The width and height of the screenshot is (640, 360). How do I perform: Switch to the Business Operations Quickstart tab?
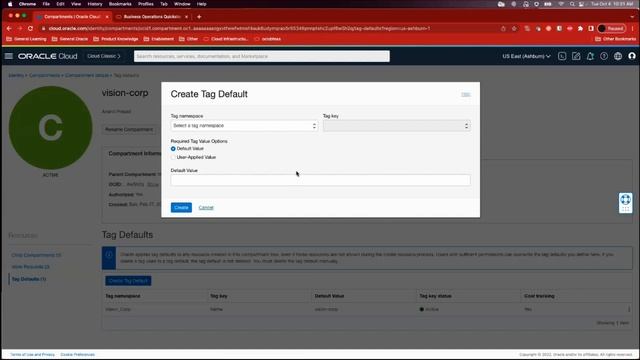(x=151, y=17)
